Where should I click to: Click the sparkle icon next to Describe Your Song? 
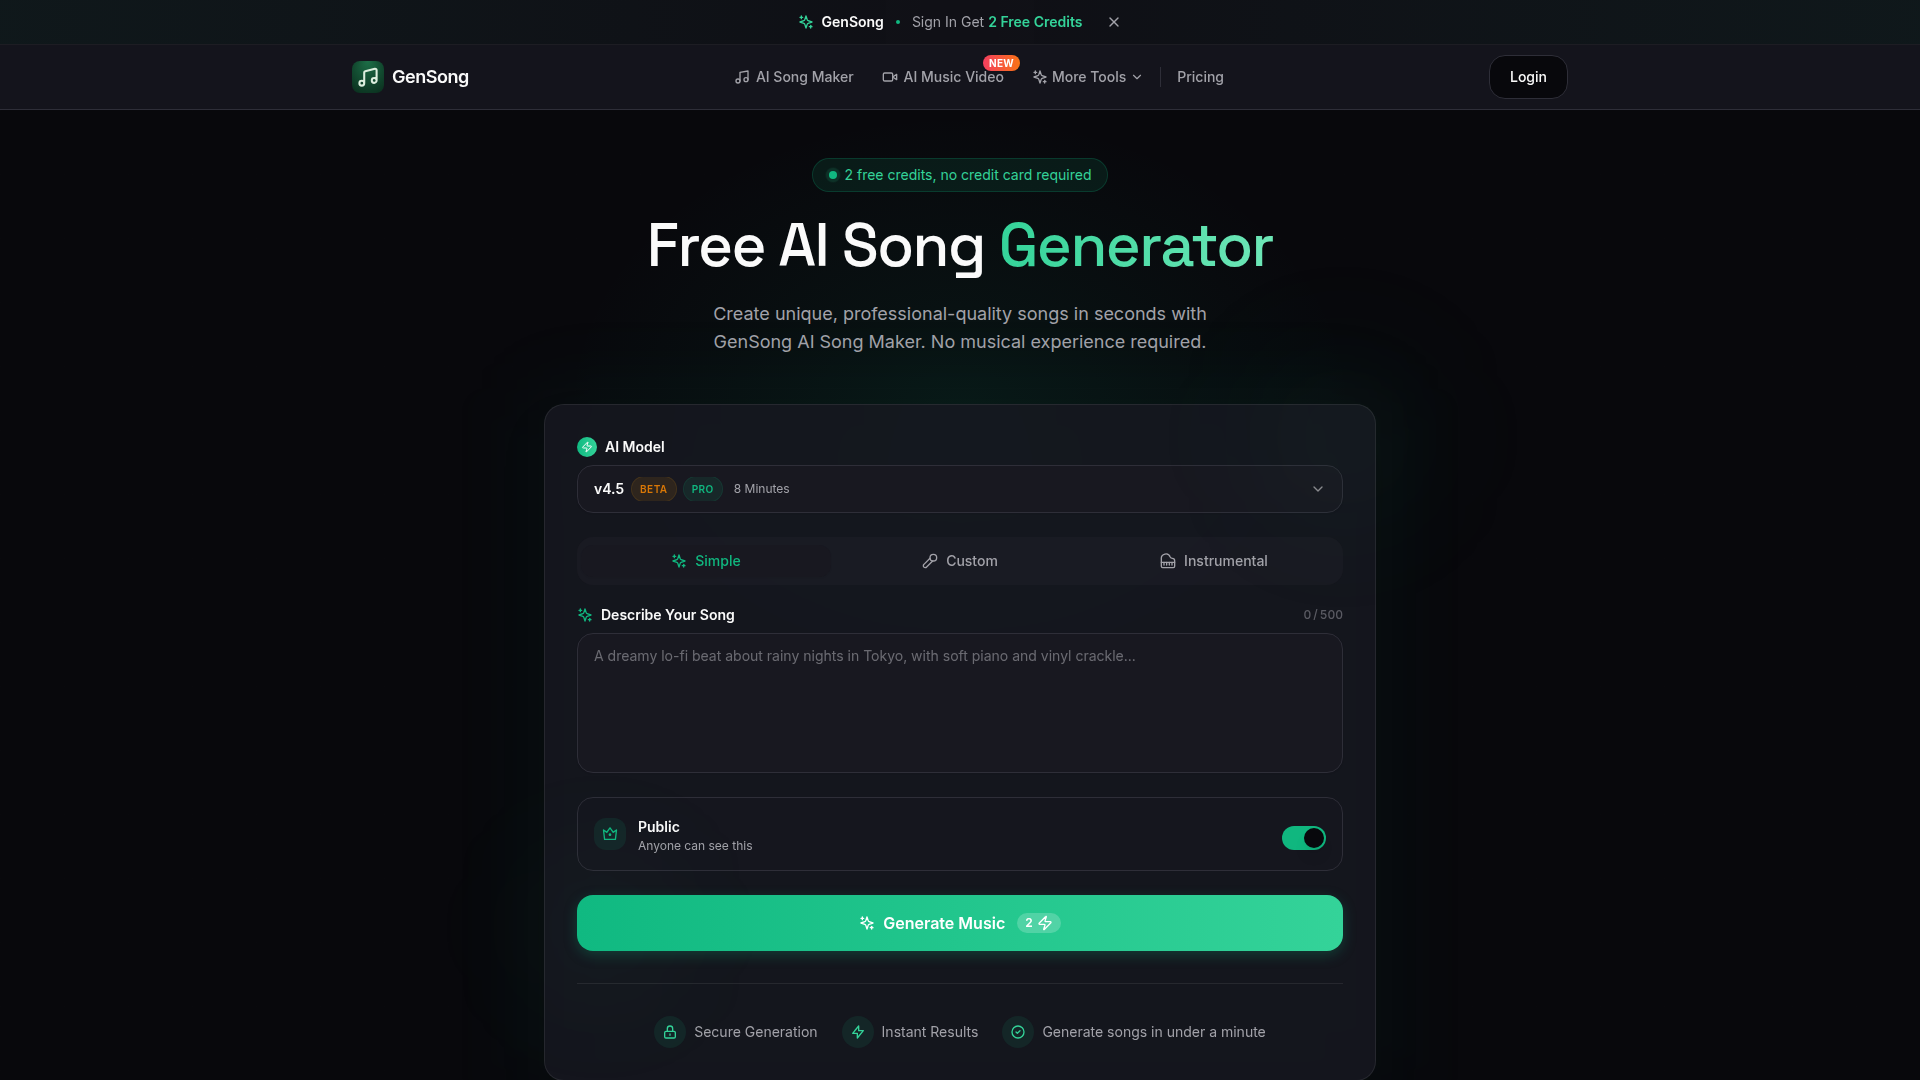pos(585,615)
